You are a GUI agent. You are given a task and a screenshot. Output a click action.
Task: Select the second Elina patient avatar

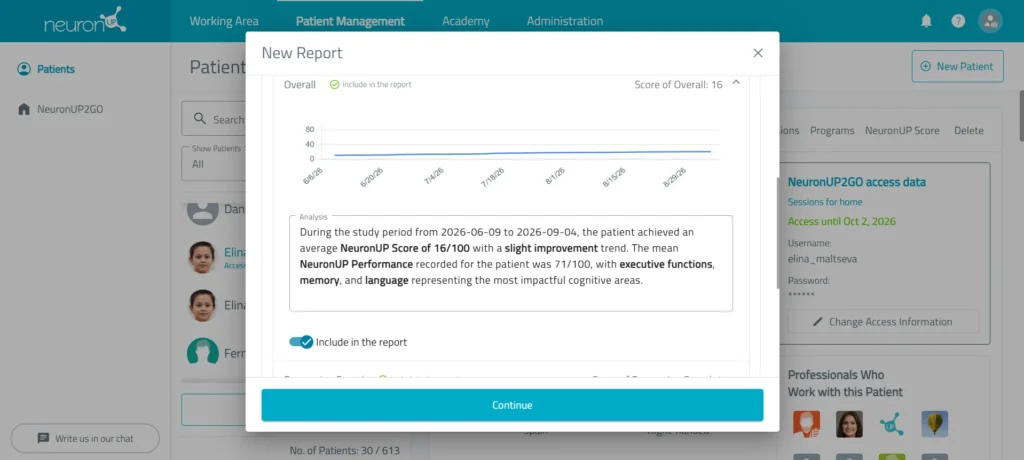[x=202, y=305]
